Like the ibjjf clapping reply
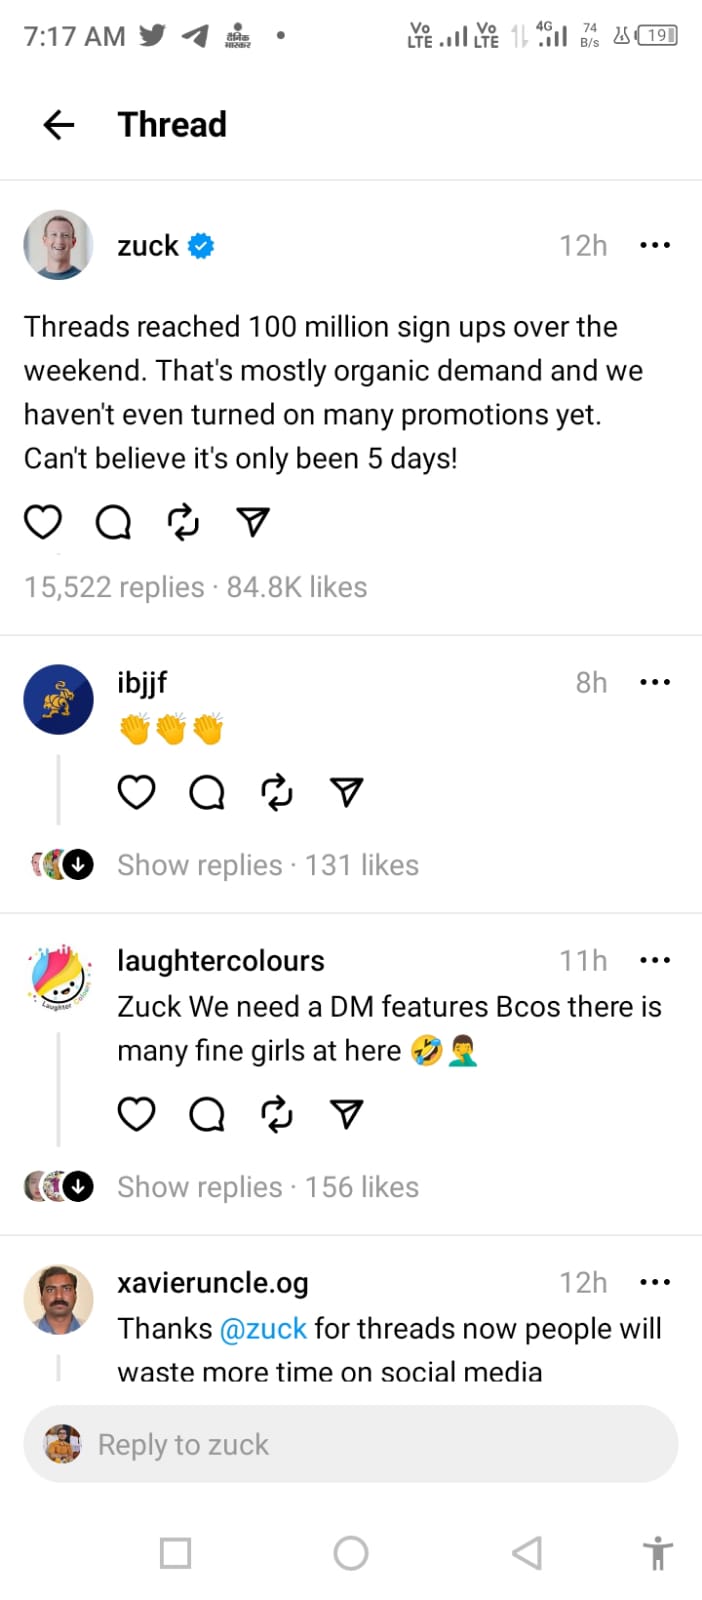Screen dimensions: 702x1600 (x=137, y=792)
